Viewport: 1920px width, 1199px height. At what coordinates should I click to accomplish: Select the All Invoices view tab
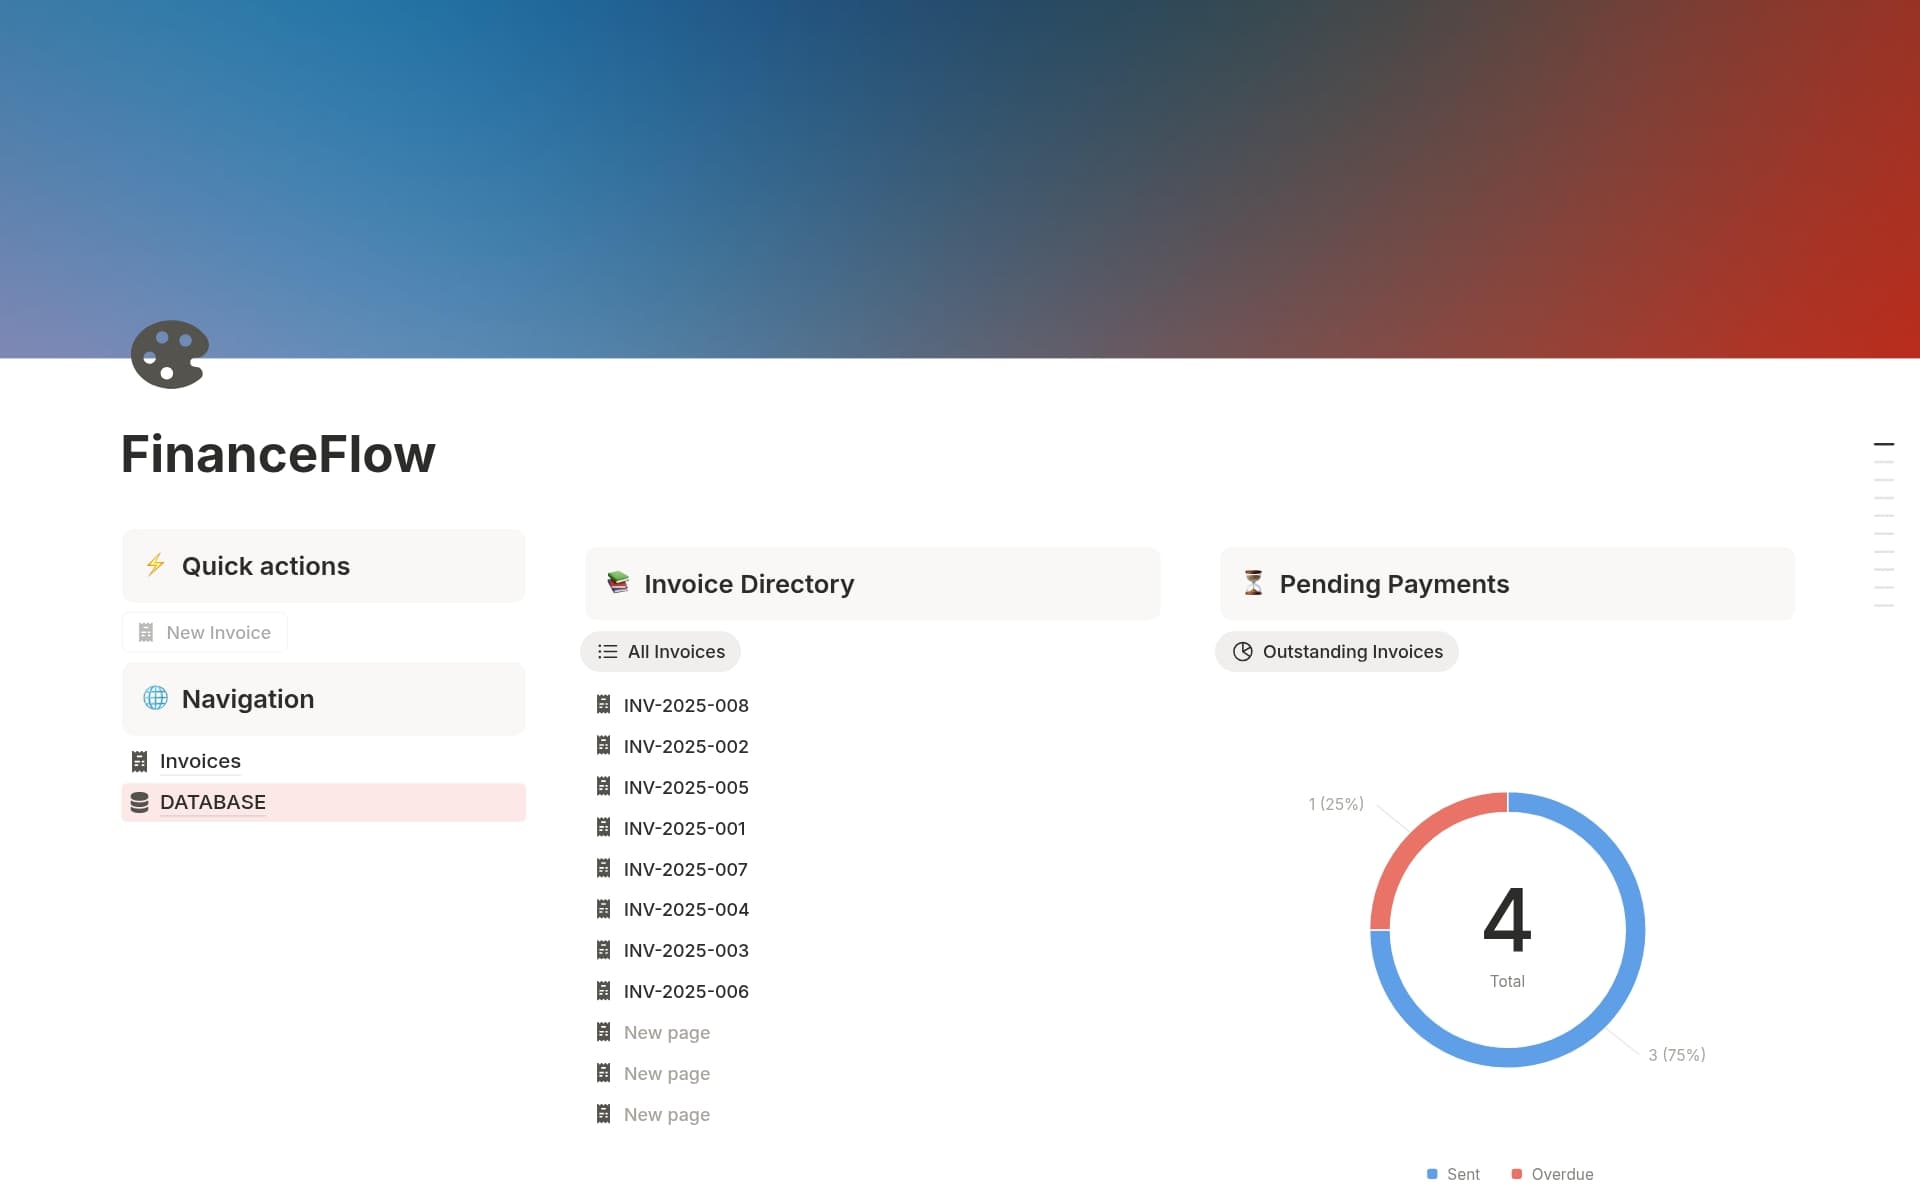point(660,651)
